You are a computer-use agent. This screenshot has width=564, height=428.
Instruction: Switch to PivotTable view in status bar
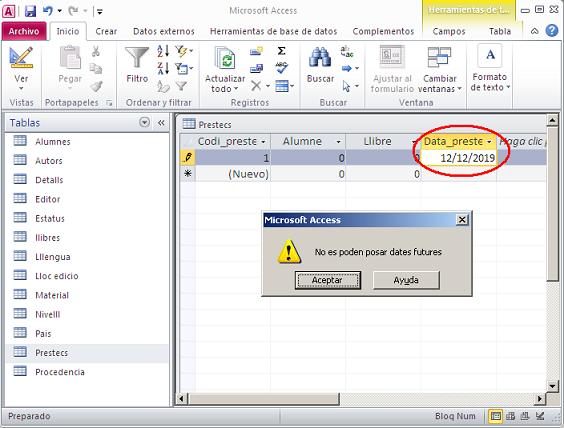(x=510, y=416)
